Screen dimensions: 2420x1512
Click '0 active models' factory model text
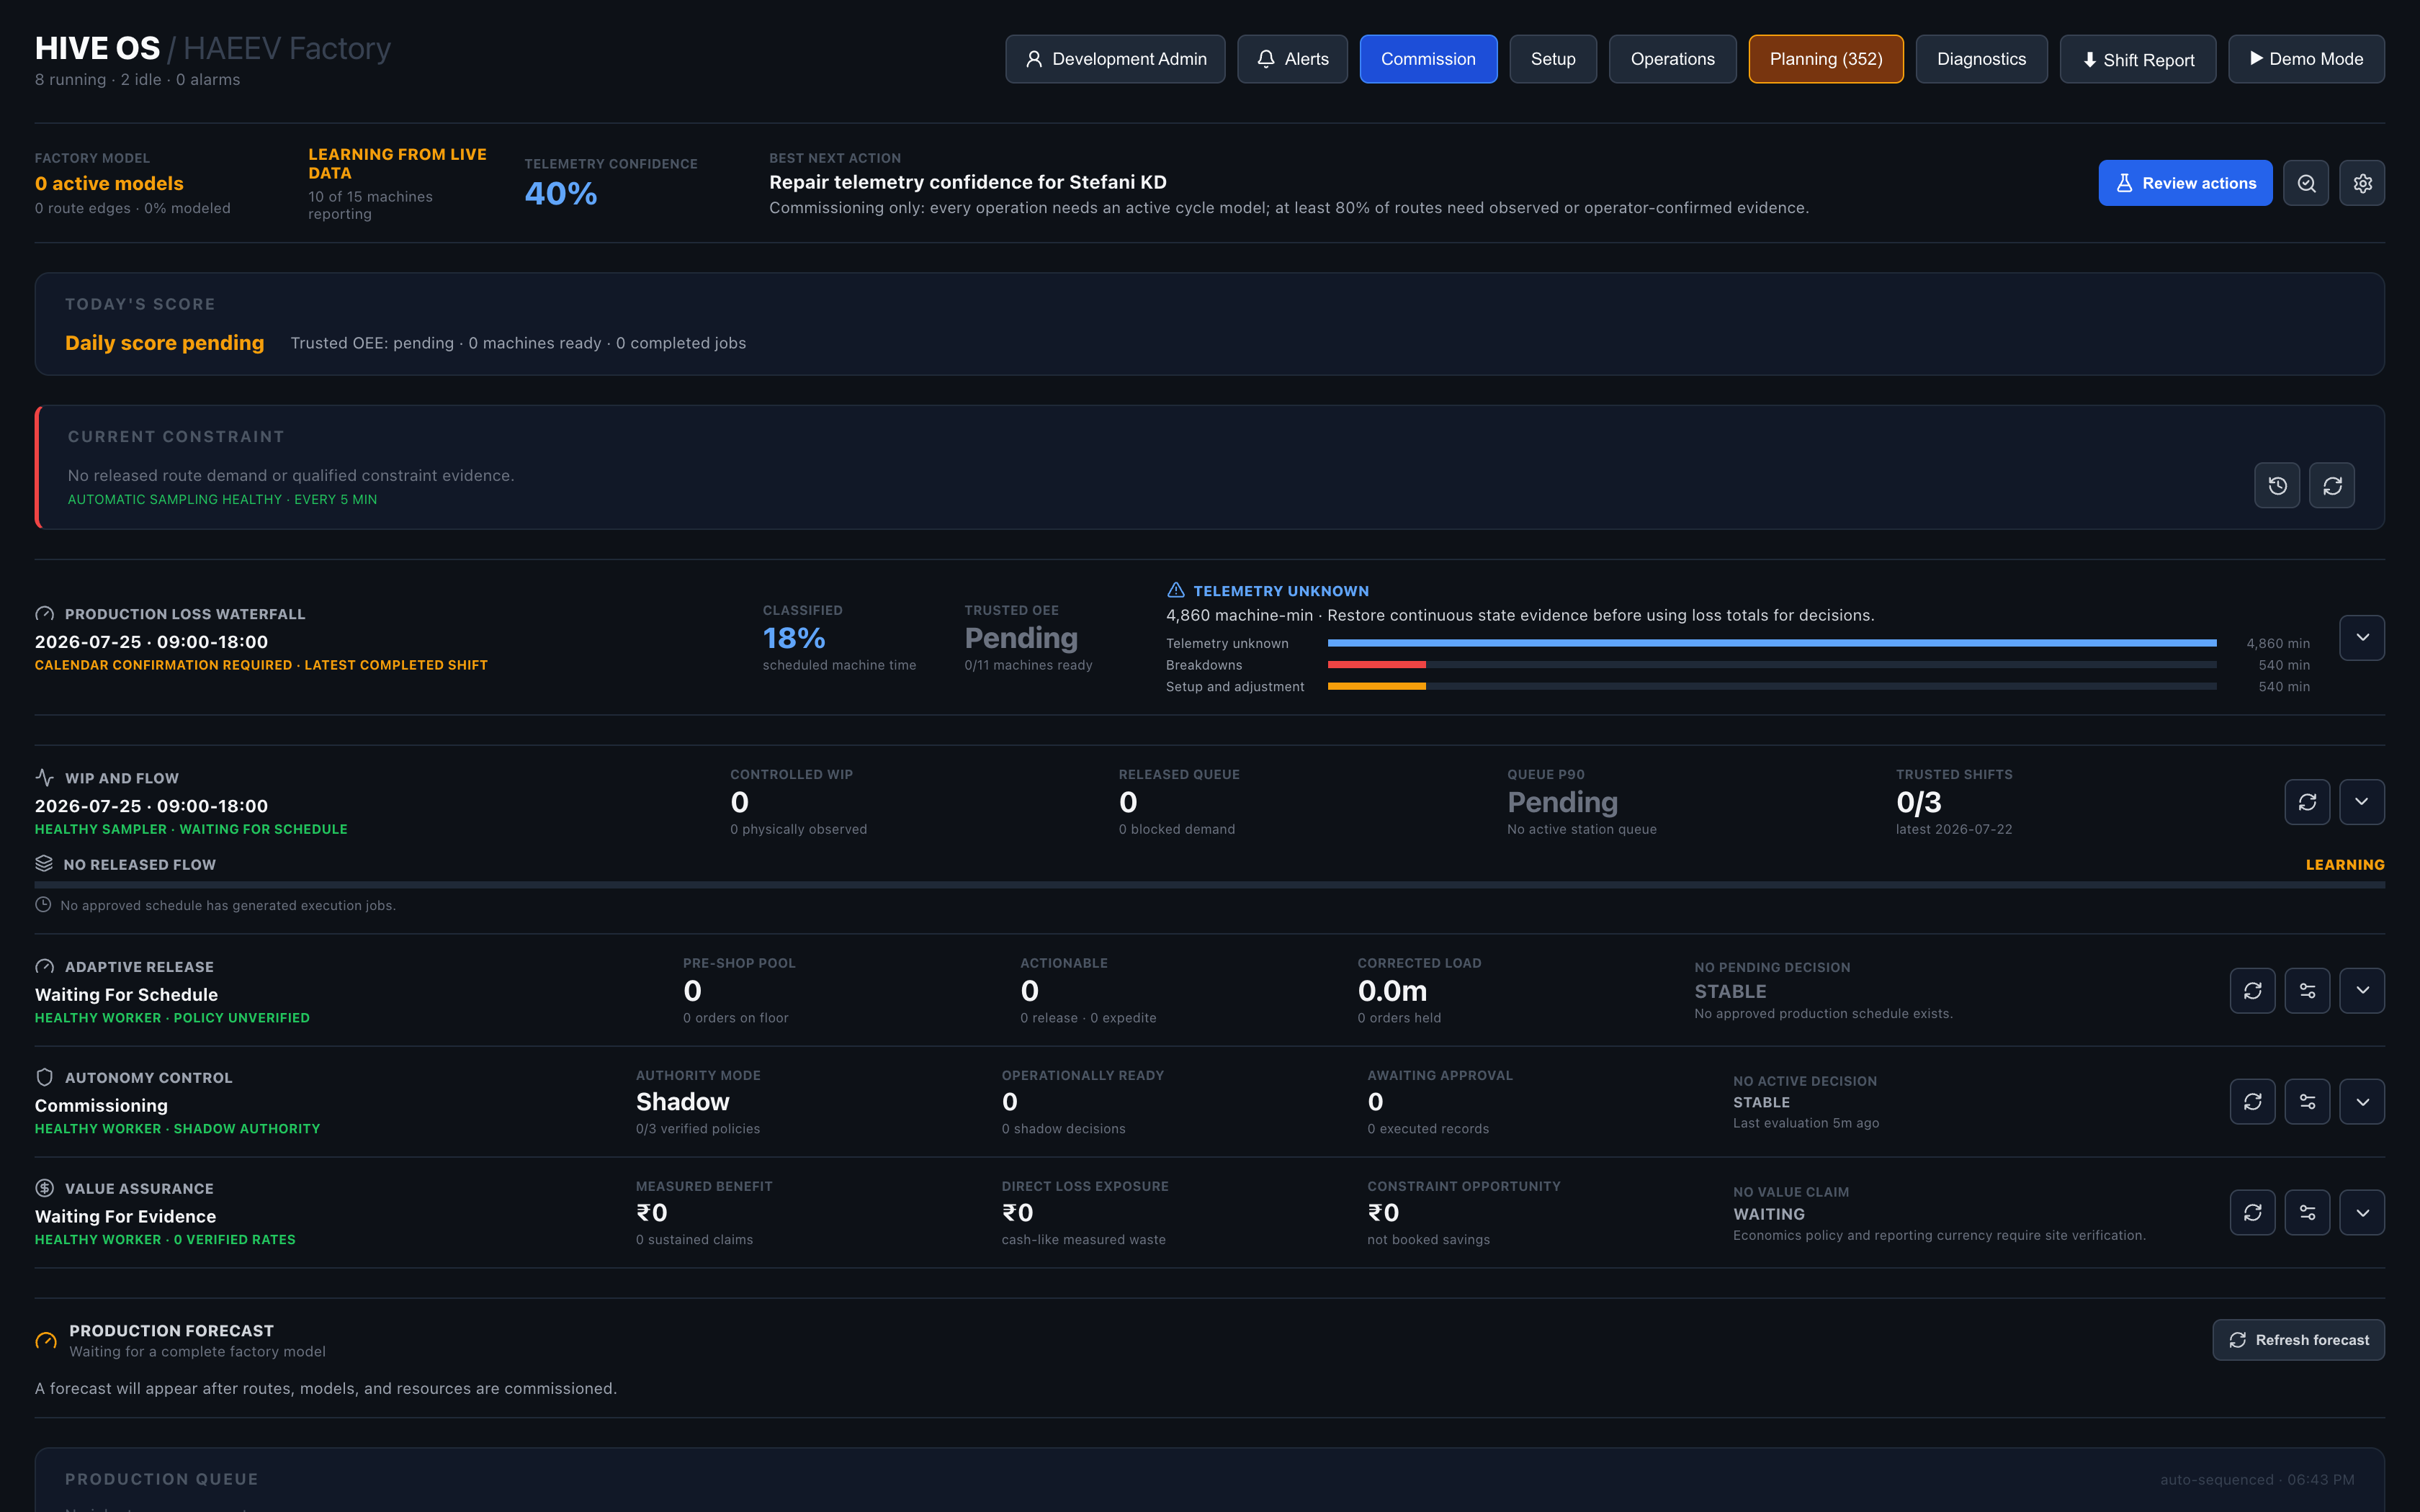tap(109, 183)
